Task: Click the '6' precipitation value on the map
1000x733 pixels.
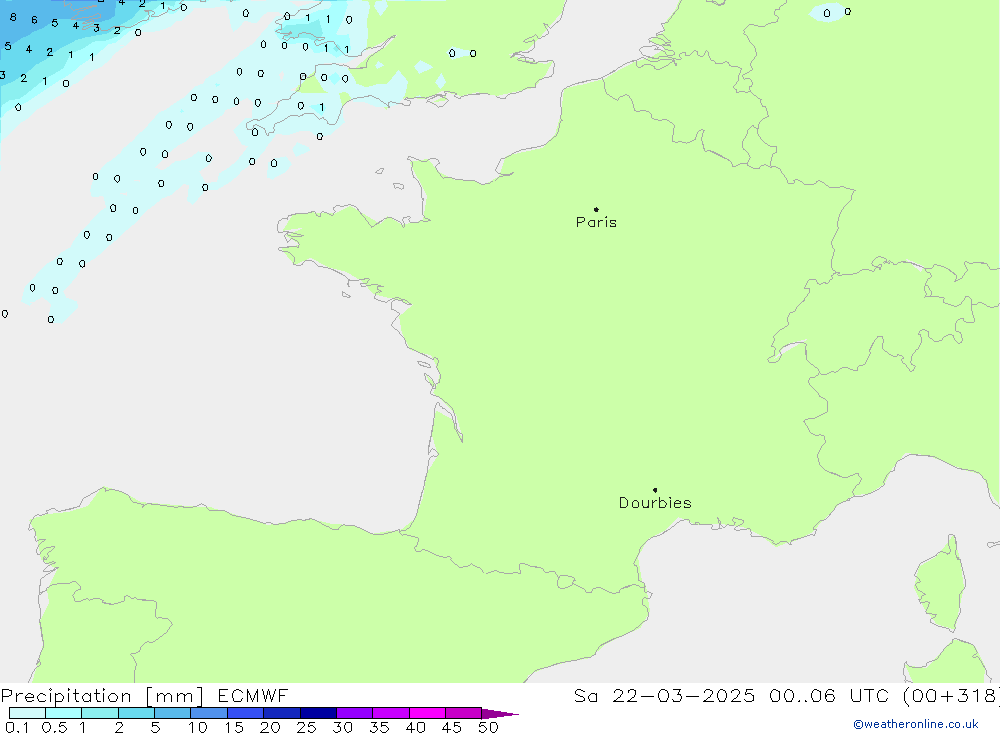Action: click(x=34, y=20)
